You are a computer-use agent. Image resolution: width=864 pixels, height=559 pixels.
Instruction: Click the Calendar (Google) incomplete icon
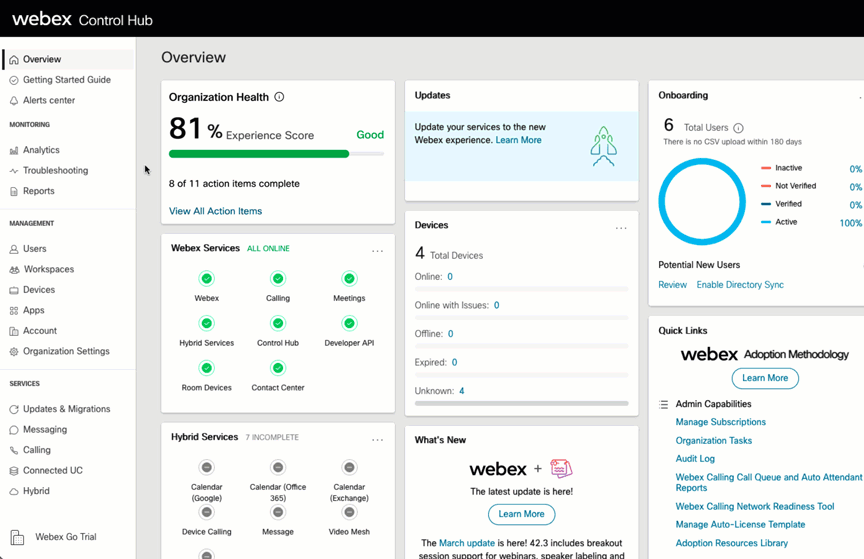[207, 467]
